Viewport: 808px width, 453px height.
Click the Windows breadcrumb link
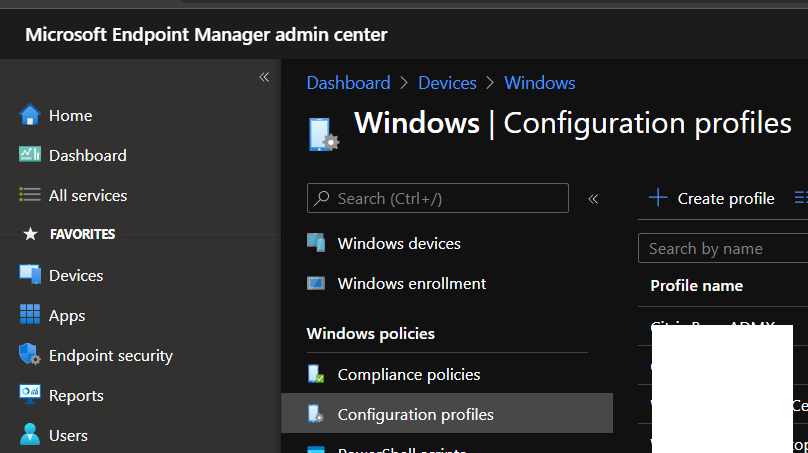click(540, 83)
